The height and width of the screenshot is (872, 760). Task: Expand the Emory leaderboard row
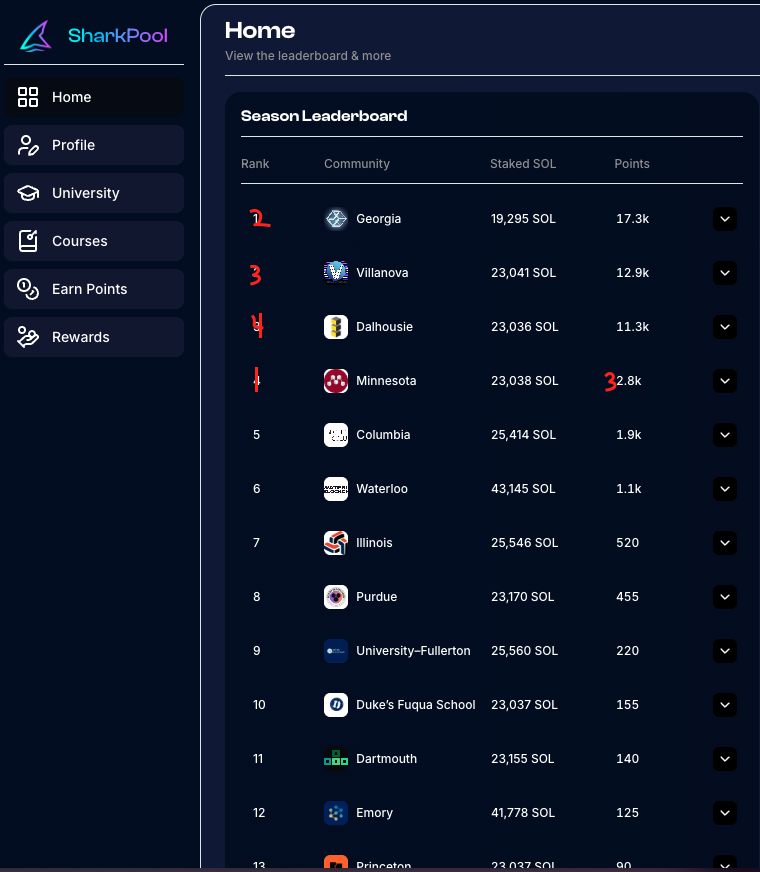pos(725,812)
